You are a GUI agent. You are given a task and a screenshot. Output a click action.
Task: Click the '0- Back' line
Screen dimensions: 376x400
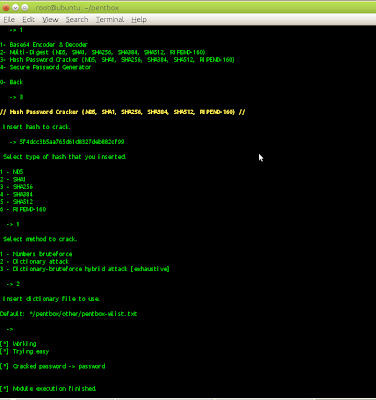pos(11,82)
